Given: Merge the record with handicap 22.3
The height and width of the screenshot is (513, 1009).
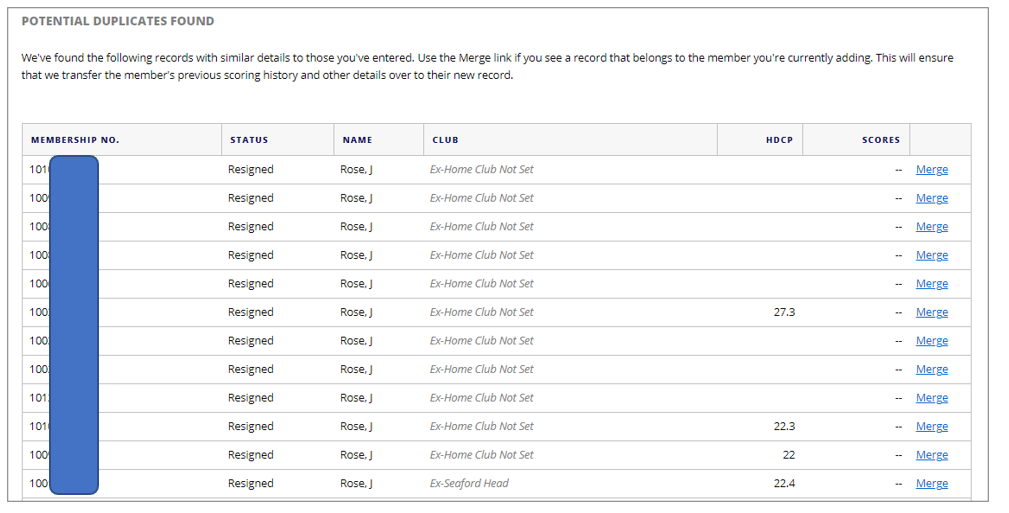Looking at the screenshot, I should point(931,426).
